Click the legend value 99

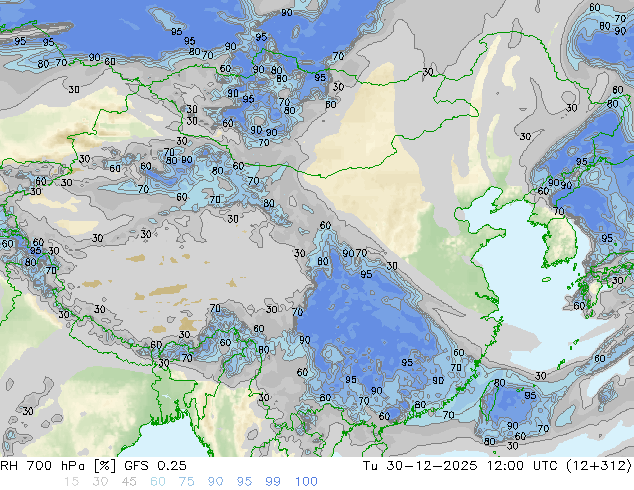point(273,482)
